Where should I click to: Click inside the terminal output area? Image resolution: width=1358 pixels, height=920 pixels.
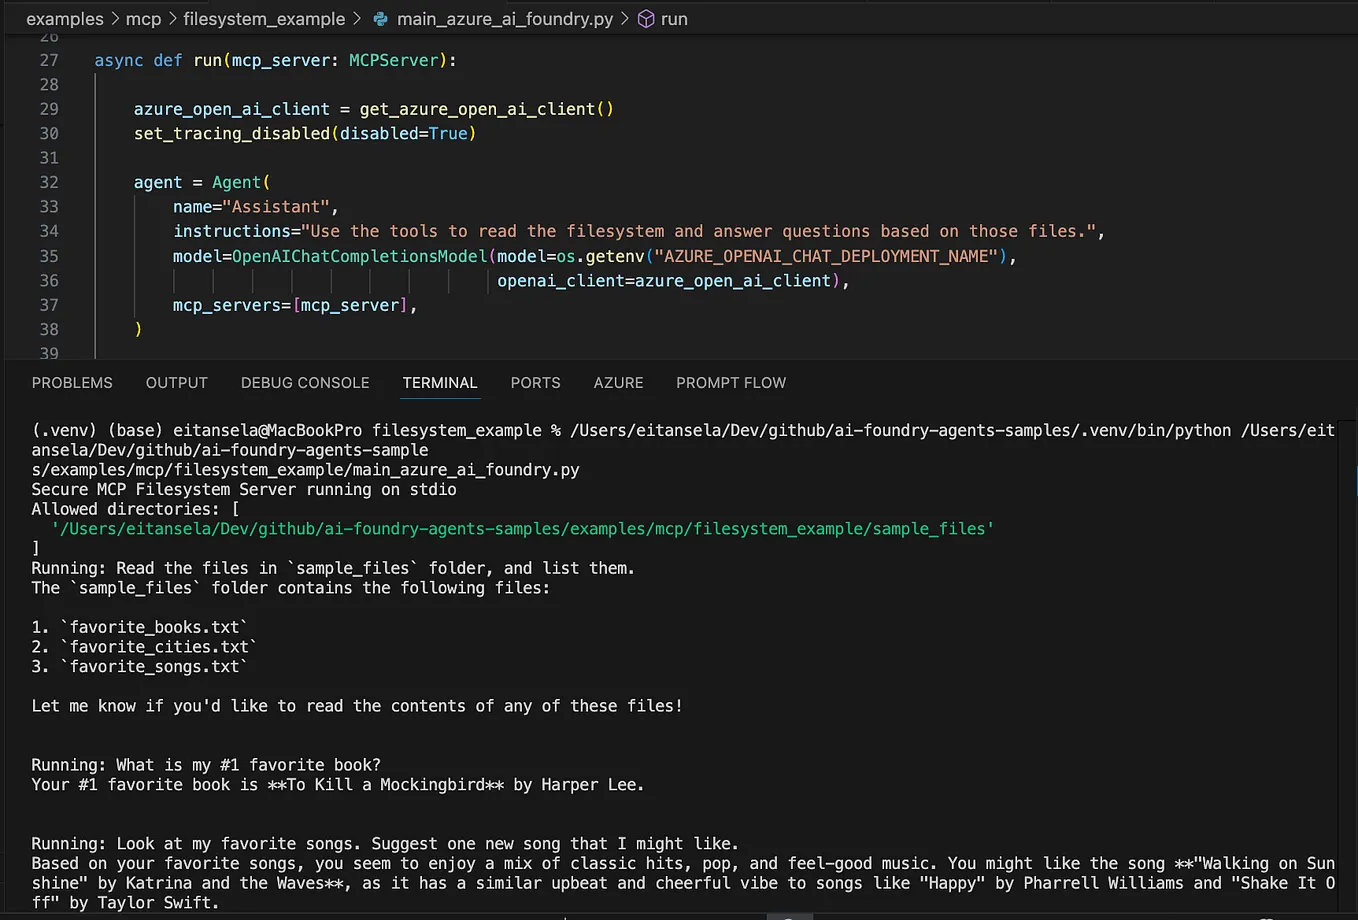click(600, 650)
